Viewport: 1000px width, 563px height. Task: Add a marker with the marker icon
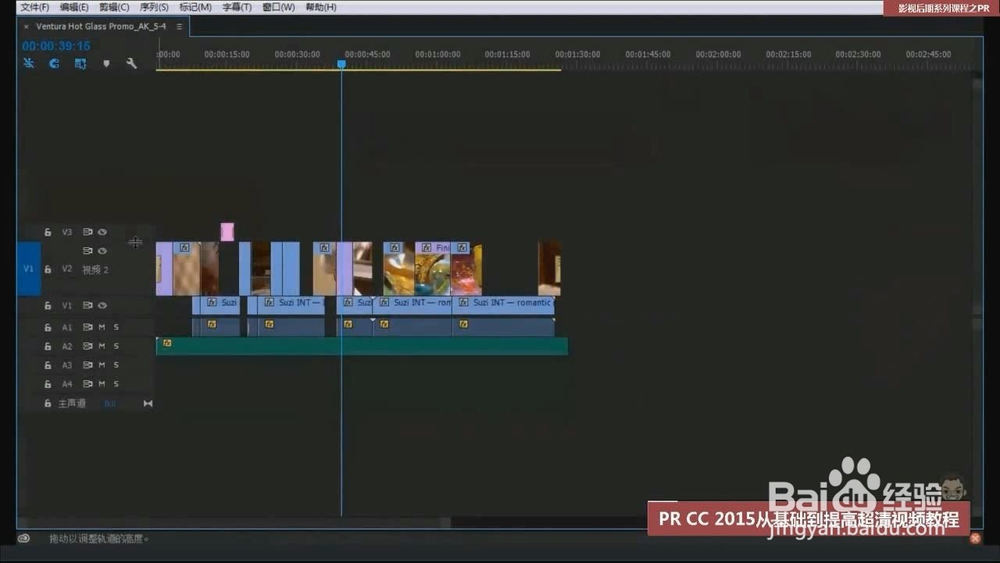pyautogui.click(x=107, y=63)
